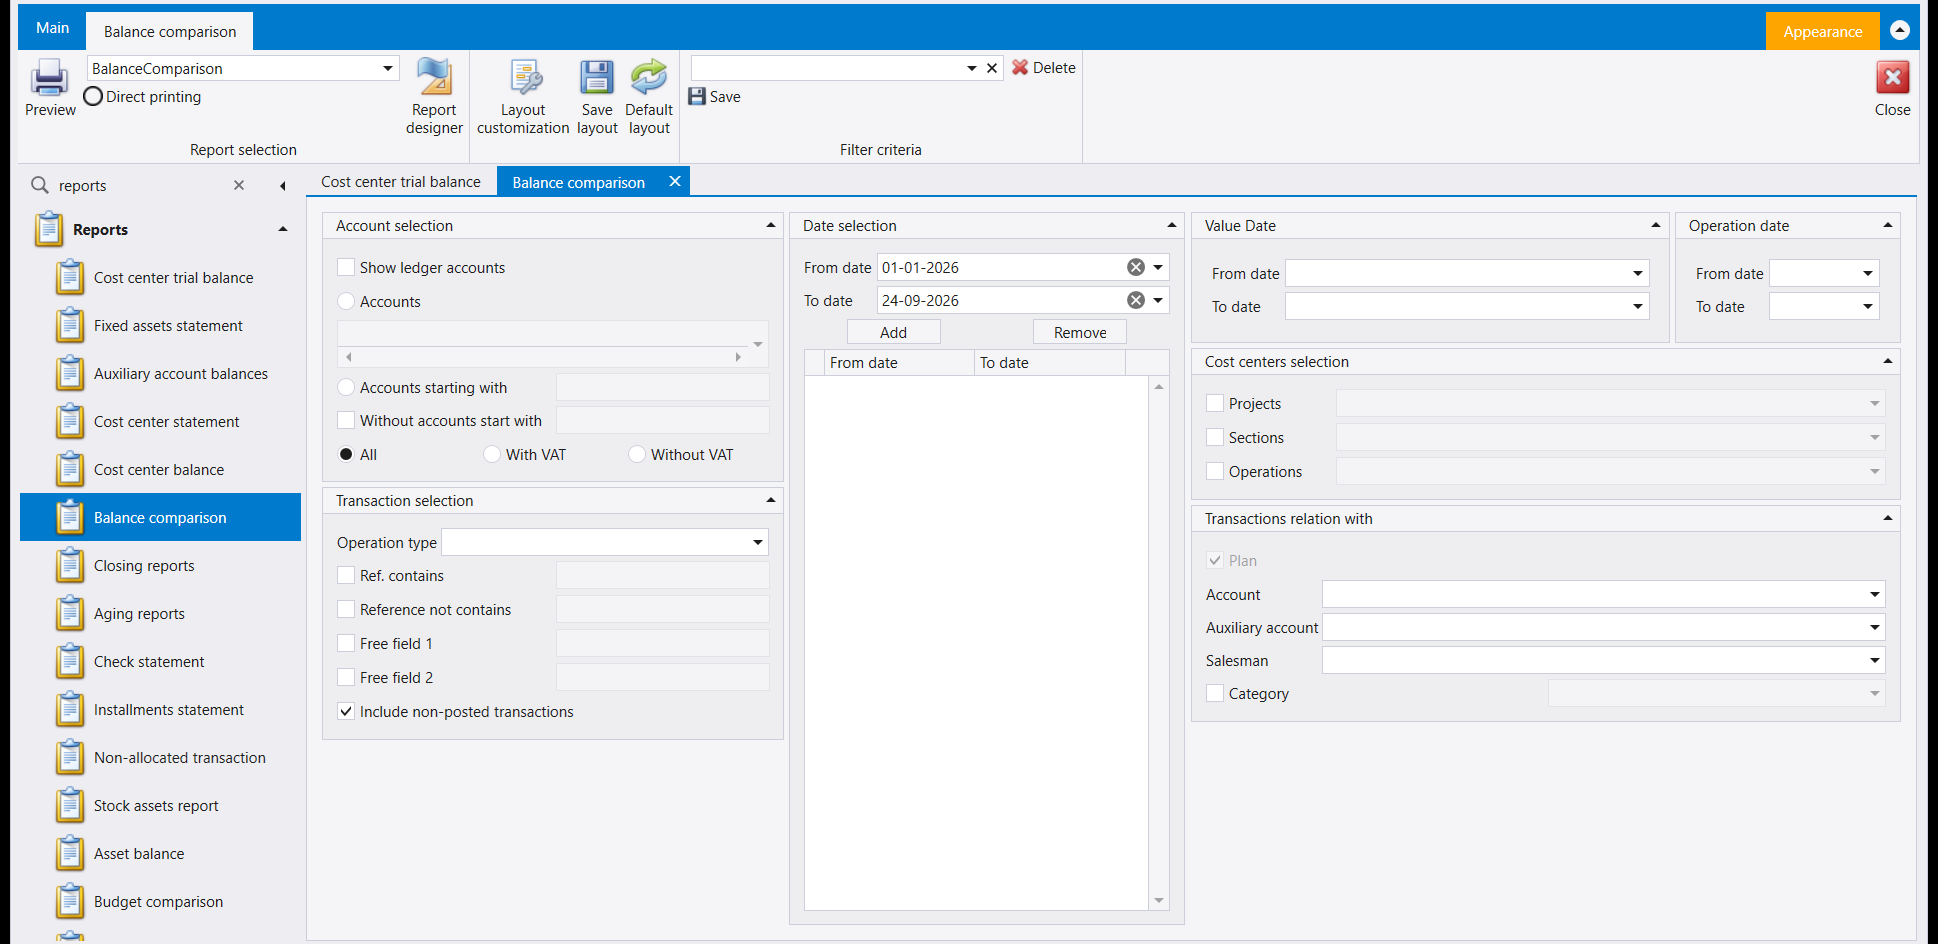Open Value Date From date dropdown
This screenshot has width=1938, height=944.
pos(1637,273)
